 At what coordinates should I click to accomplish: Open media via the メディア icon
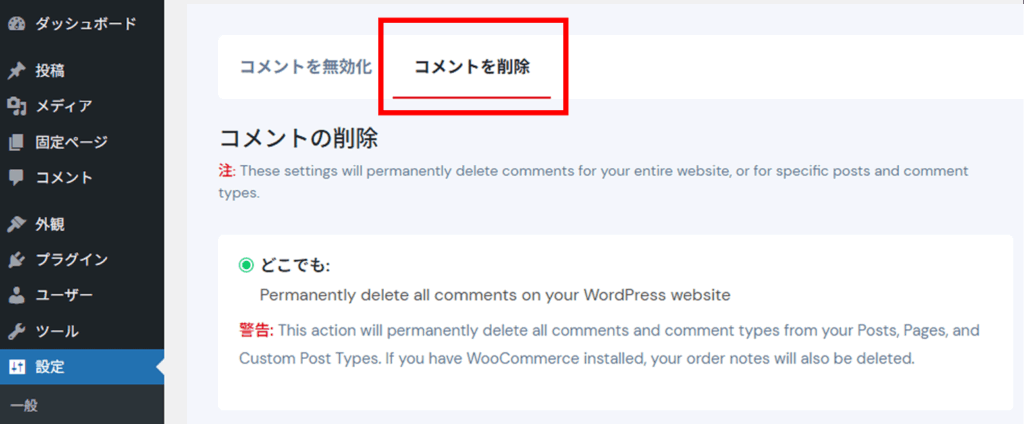click(16, 106)
